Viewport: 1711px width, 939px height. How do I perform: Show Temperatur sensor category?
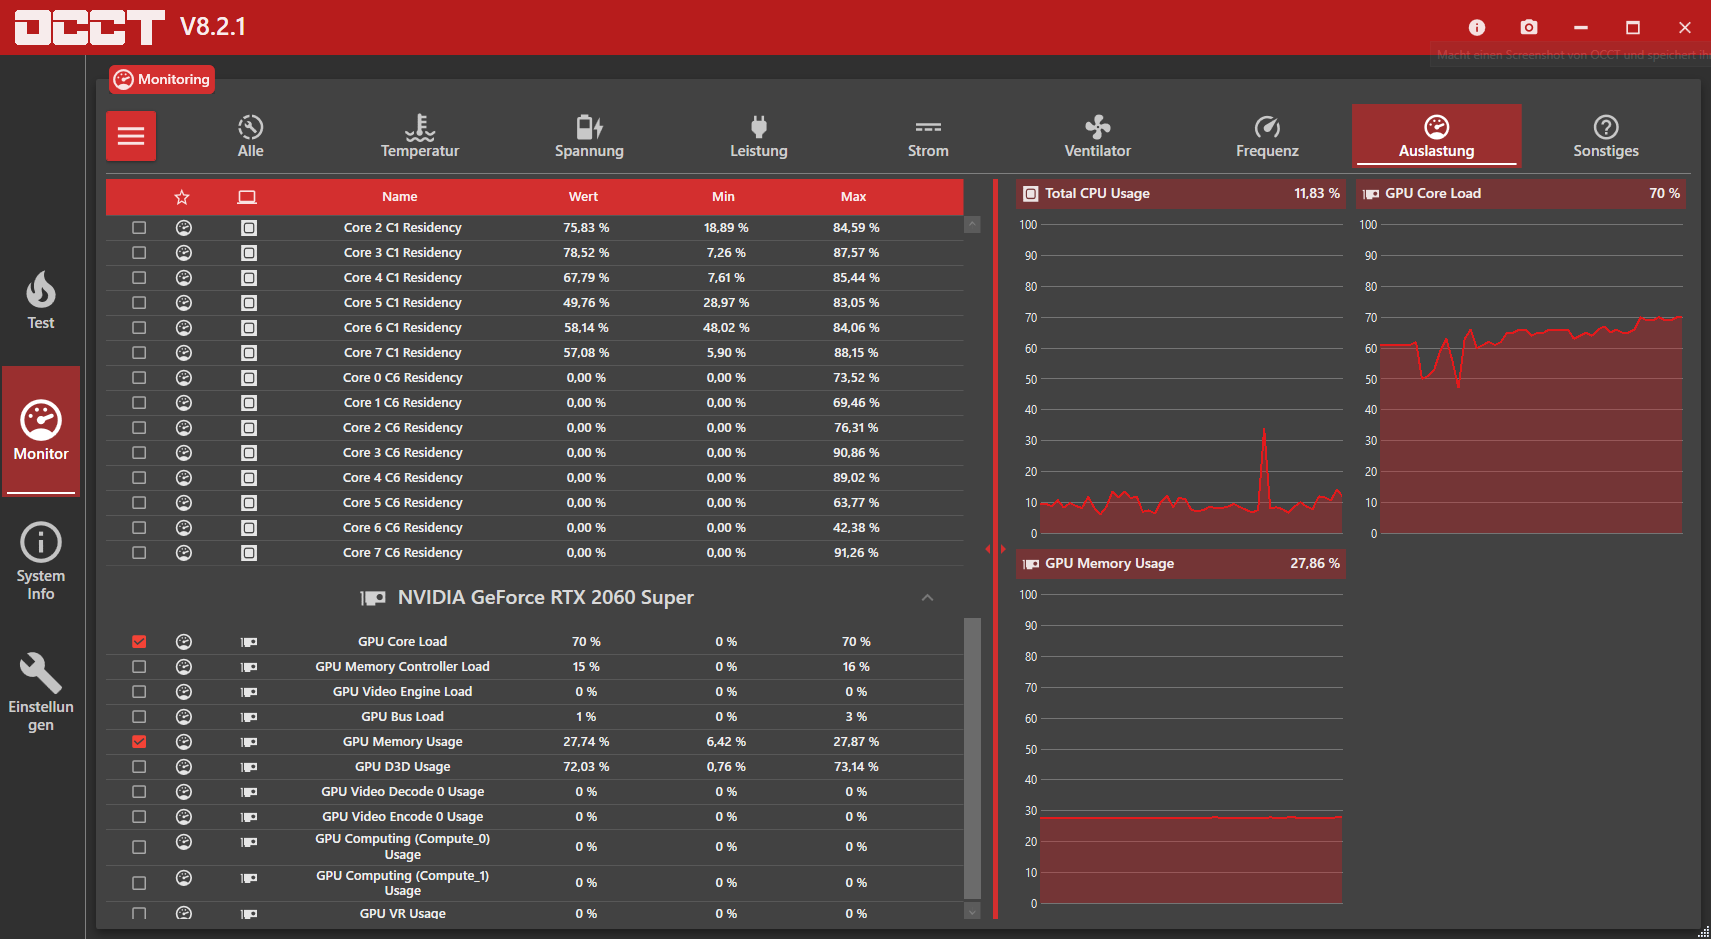[x=419, y=136]
